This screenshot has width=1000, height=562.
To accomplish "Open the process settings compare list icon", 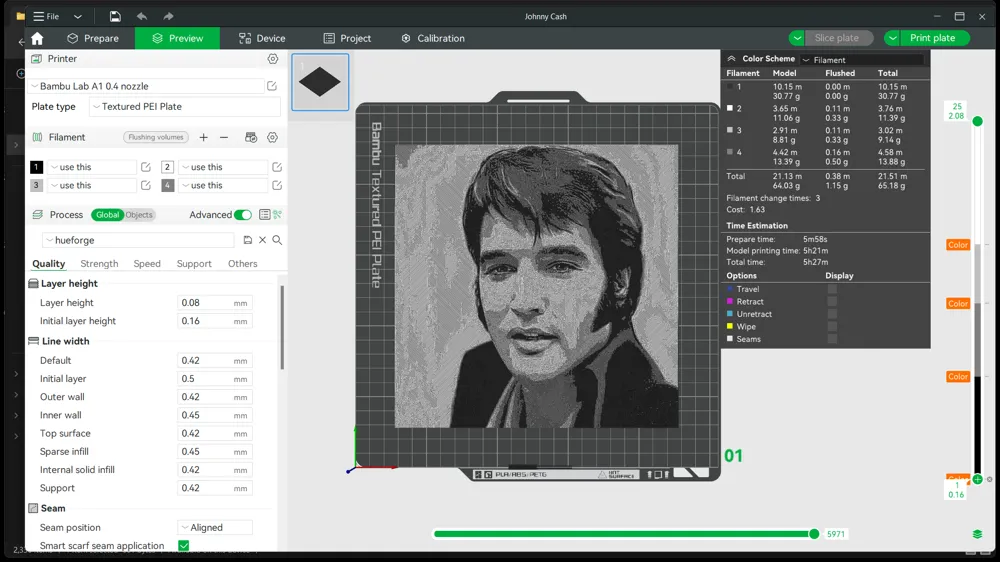I will click(265, 215).
